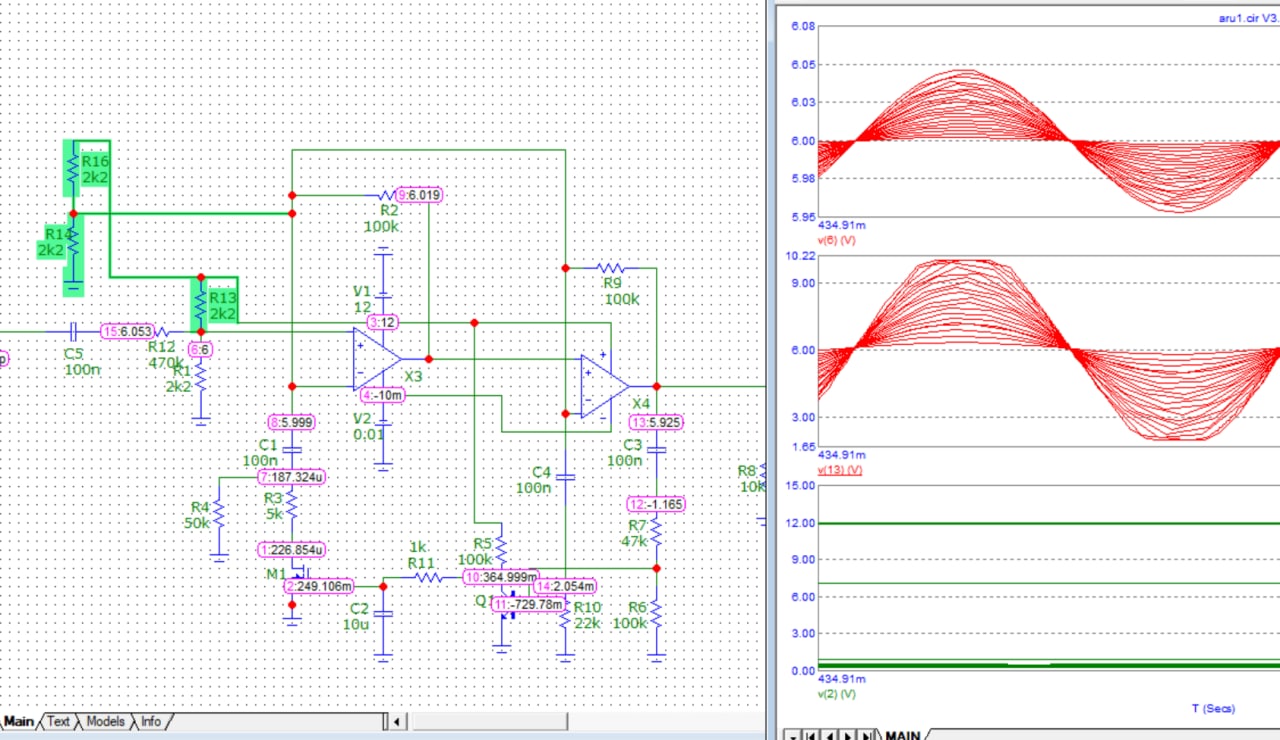The height and width of the screenshot is (740, 1280).
Task: Click the T (Secs) axis label
Action: tap(1213, 708)
